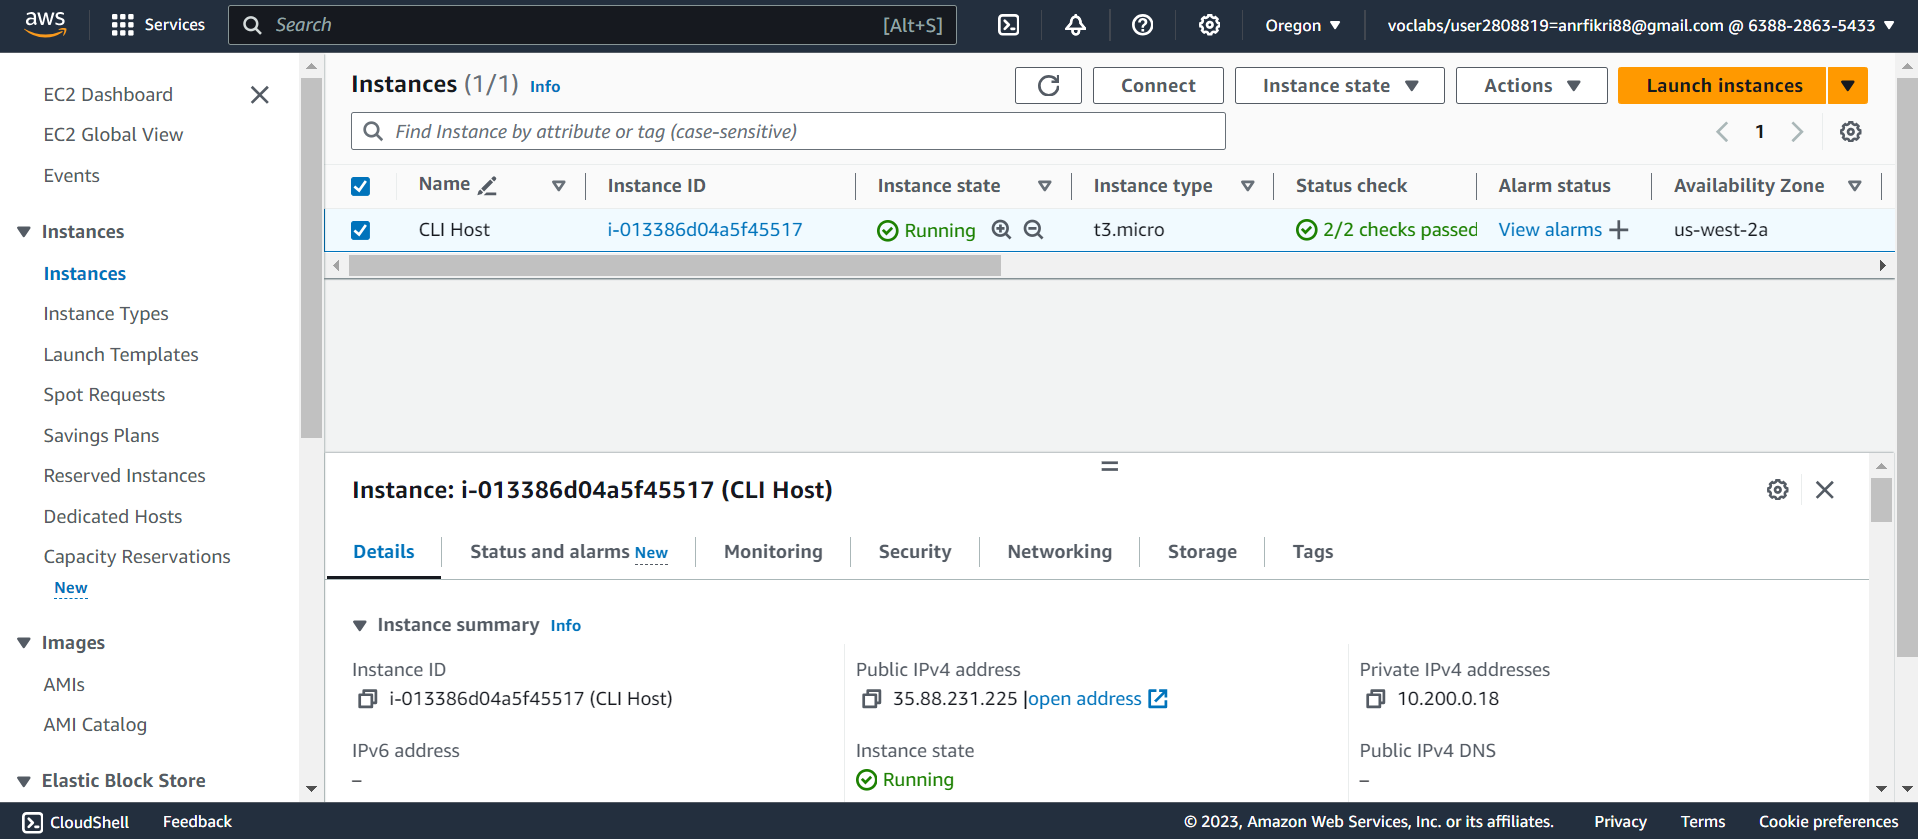The image size is (1918, 839).
Task: Collapse the Instance summary section
Action: [x=360, y=626]
